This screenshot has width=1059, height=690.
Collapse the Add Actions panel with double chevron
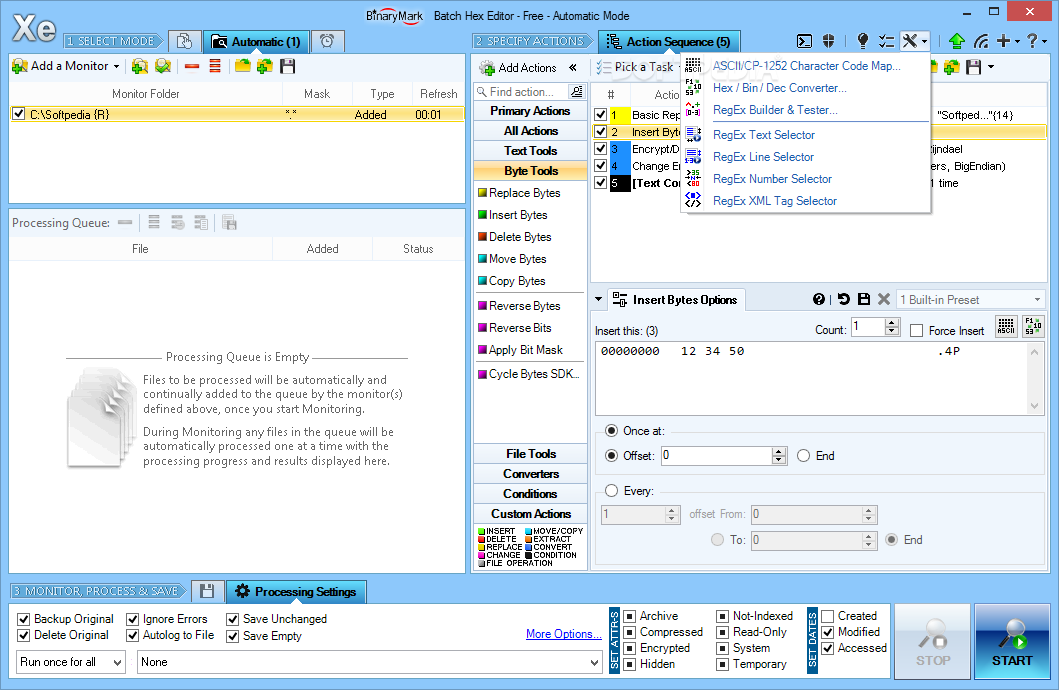click(573, 68)
